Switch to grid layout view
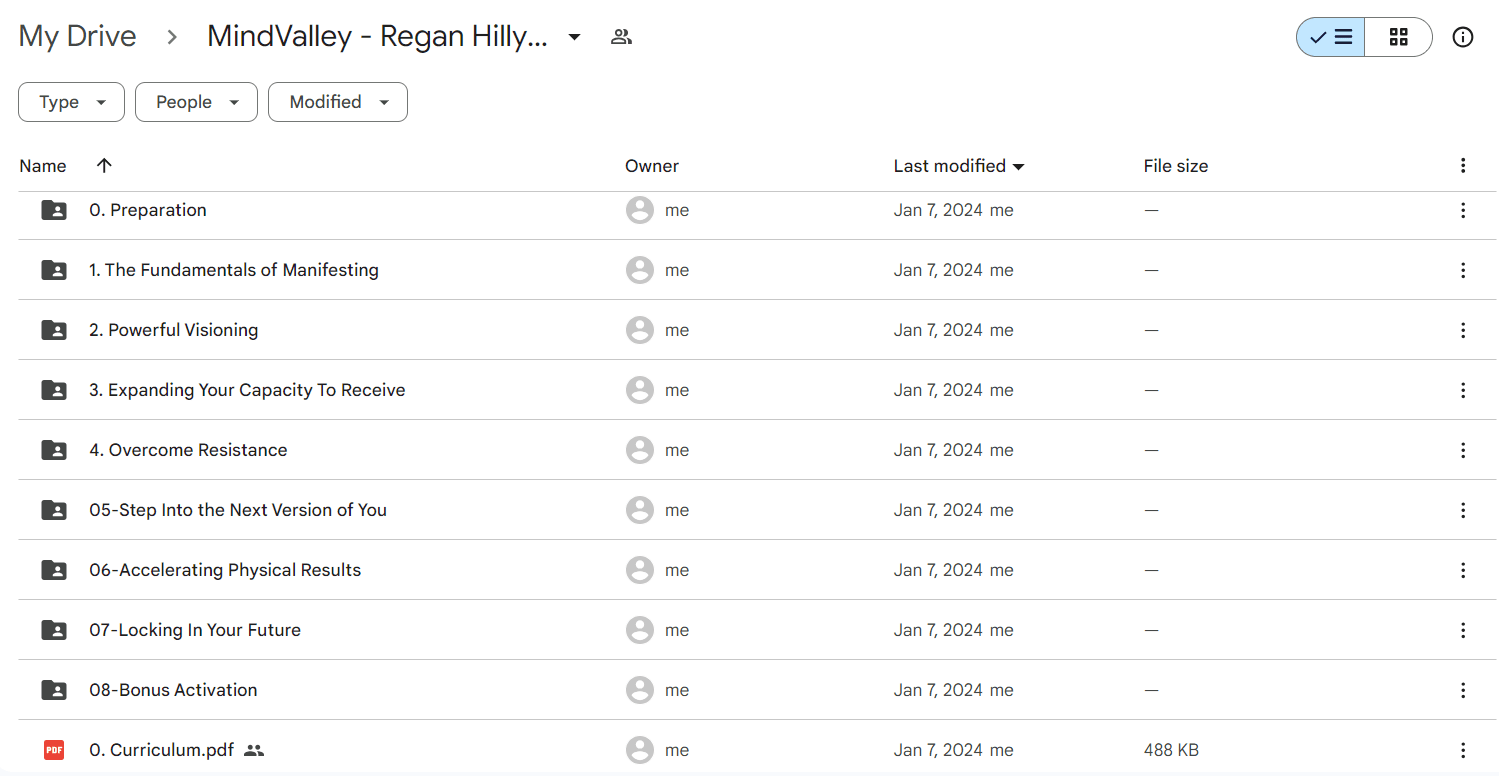This screenshot has height=776, width=1499. pyautogui.click(x=1399, y=37)
